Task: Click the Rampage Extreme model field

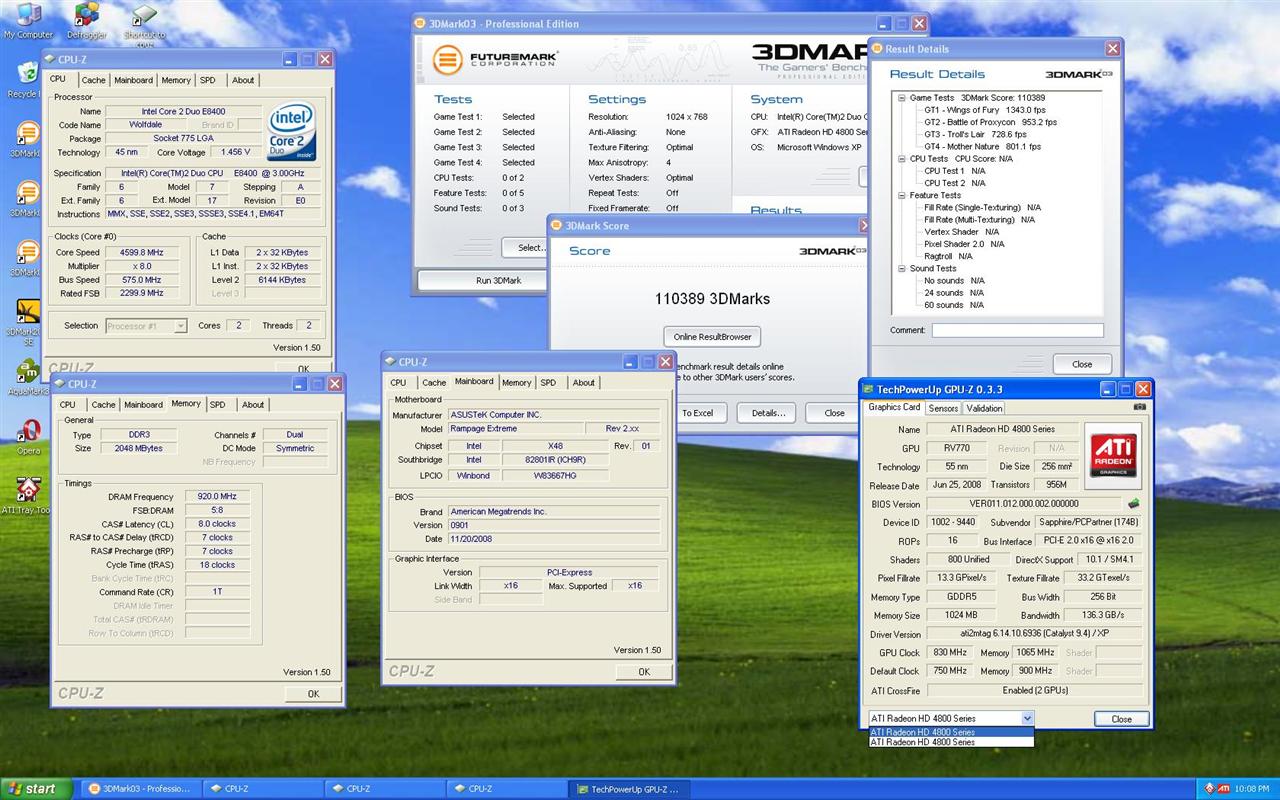Action: point(515,429)
